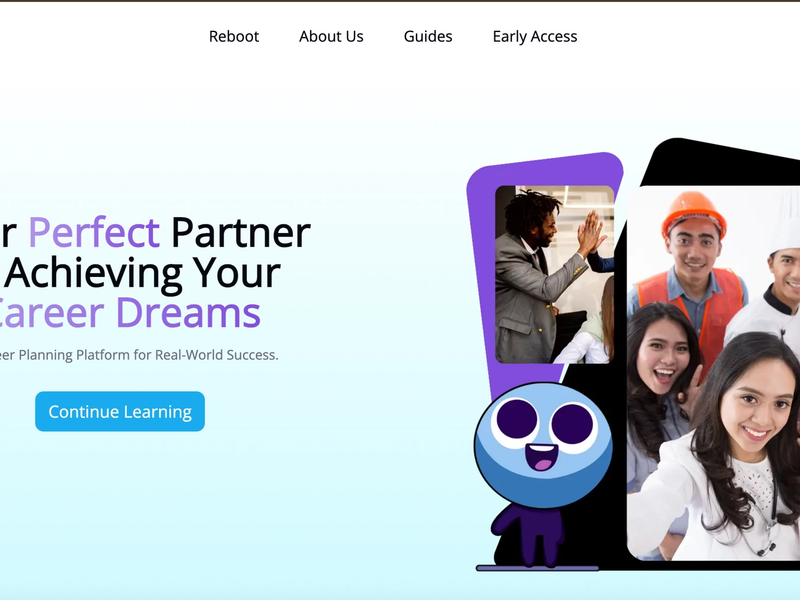Open the Reboot nav link

point(234,37)
